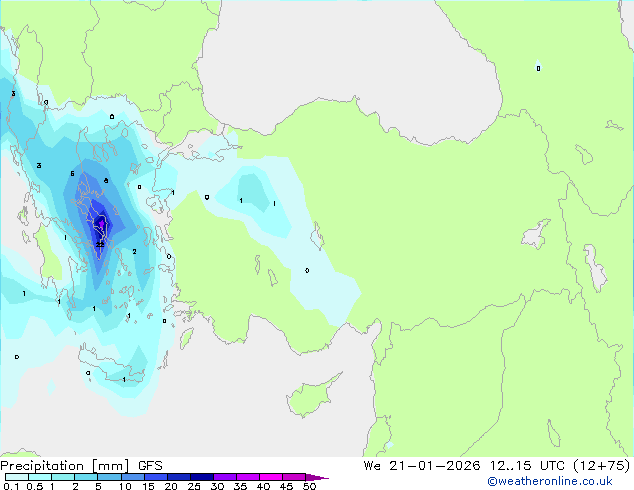Click the 15–20 mm legend color box

(156, 477)
